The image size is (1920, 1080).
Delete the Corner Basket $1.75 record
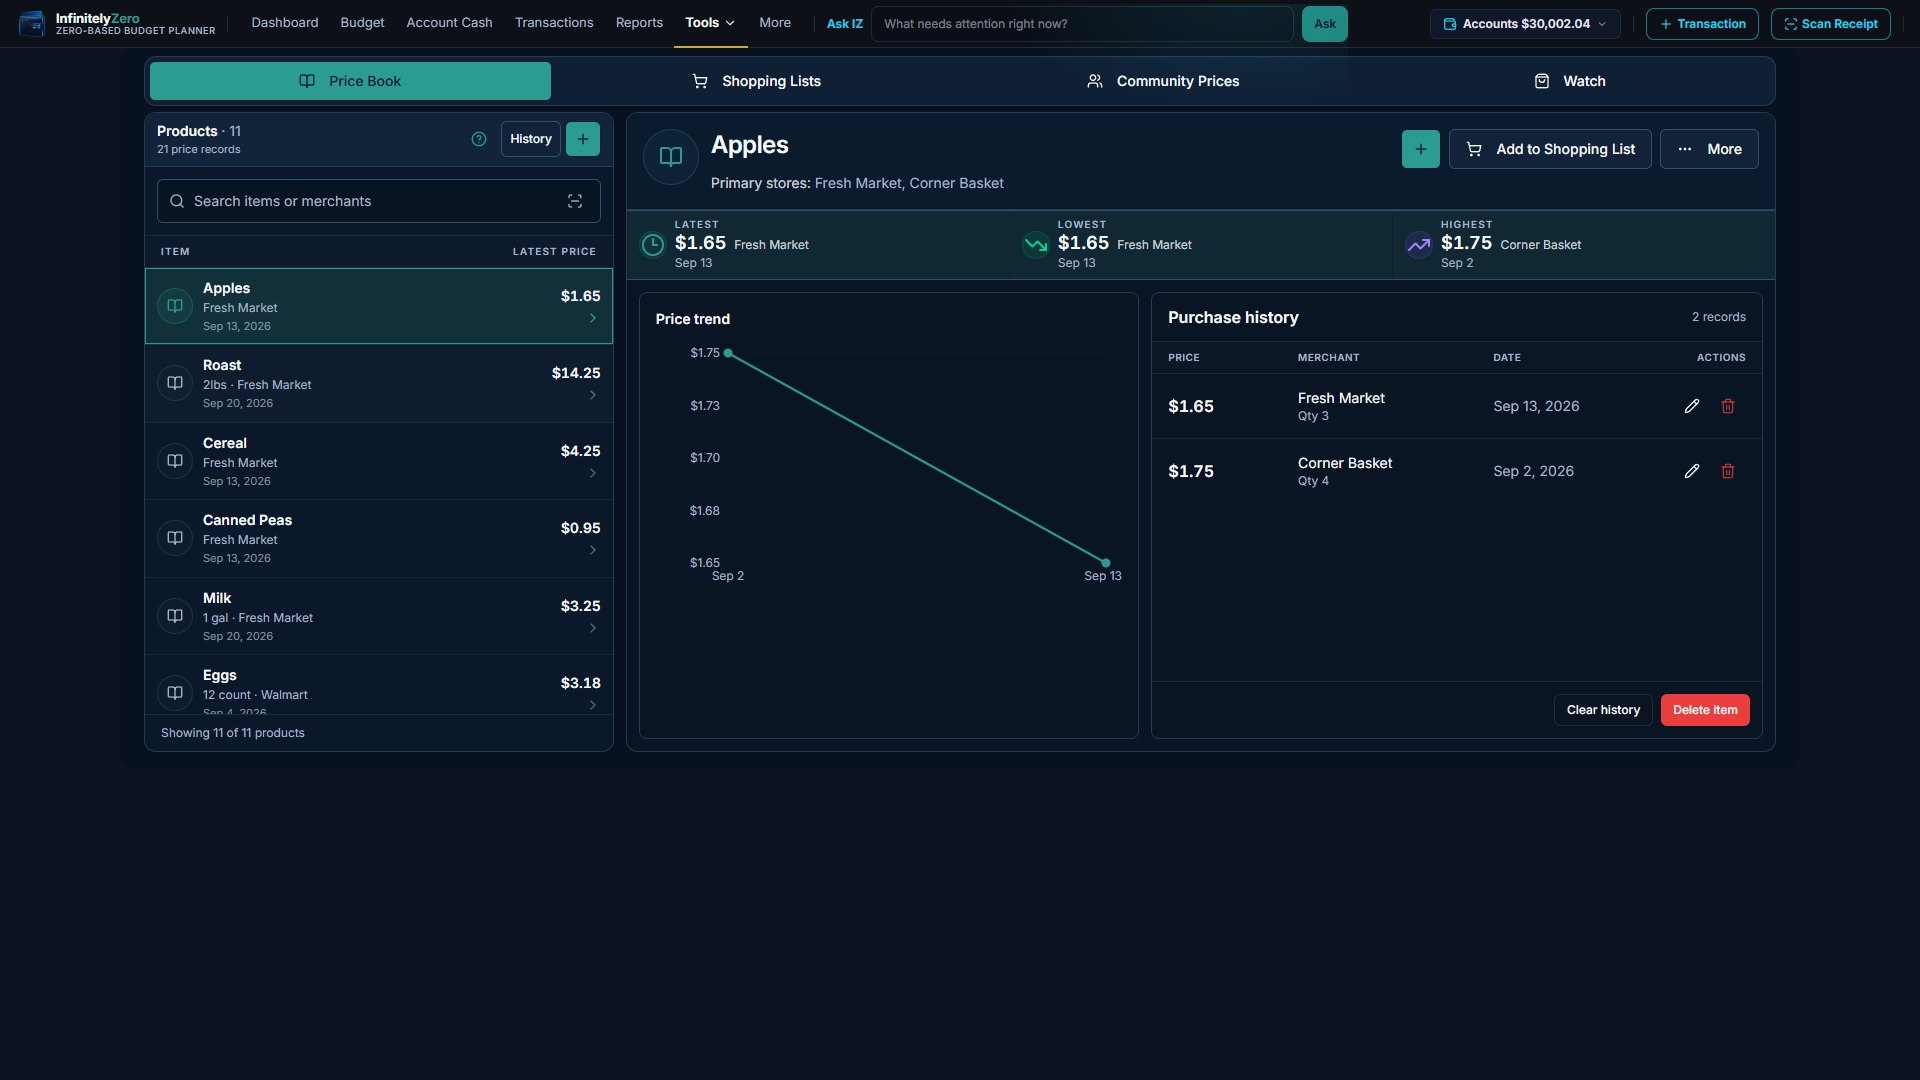point(1727,471)
